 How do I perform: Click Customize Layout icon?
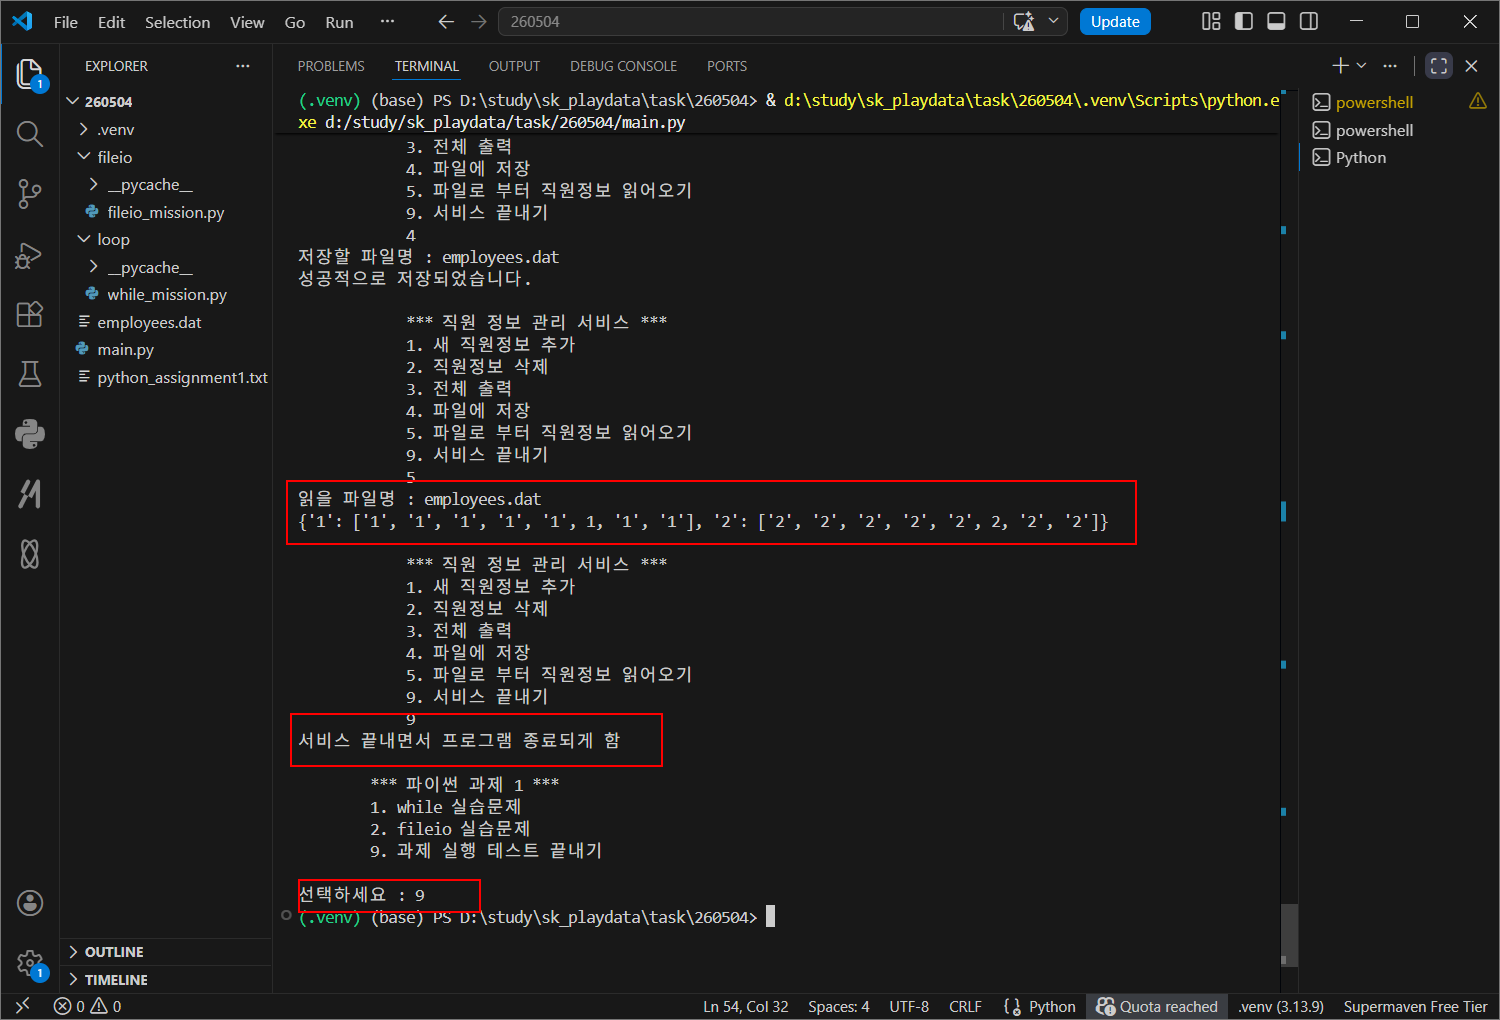coord(1211,22)
